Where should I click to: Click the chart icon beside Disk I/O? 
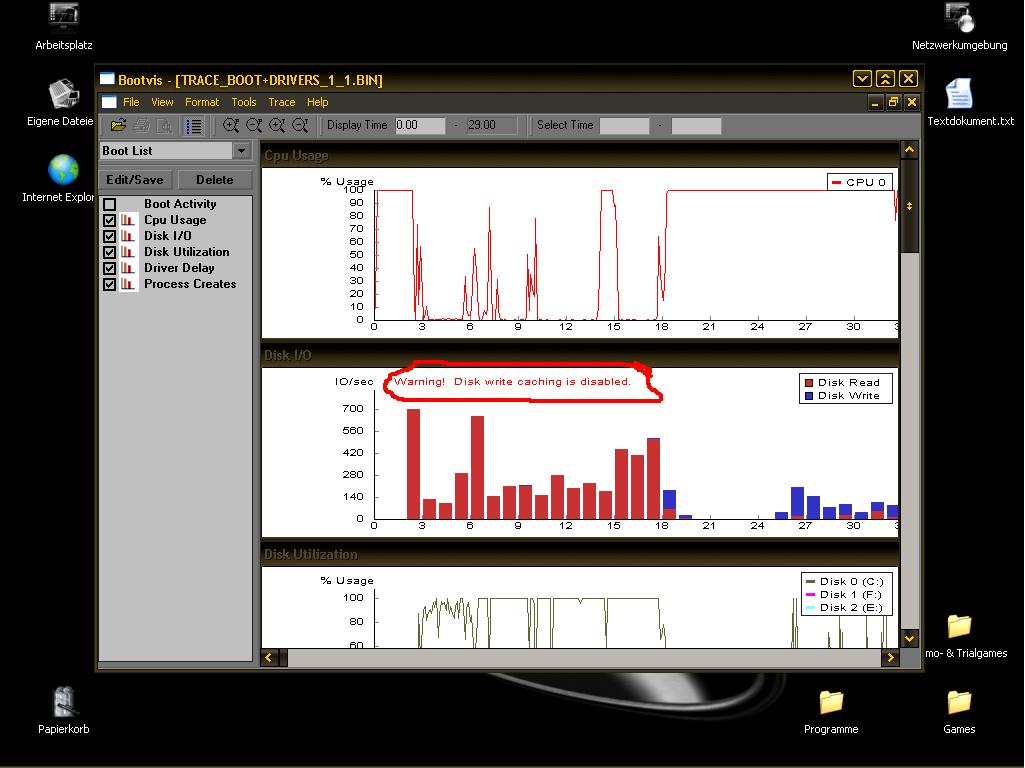pos(128,236)
